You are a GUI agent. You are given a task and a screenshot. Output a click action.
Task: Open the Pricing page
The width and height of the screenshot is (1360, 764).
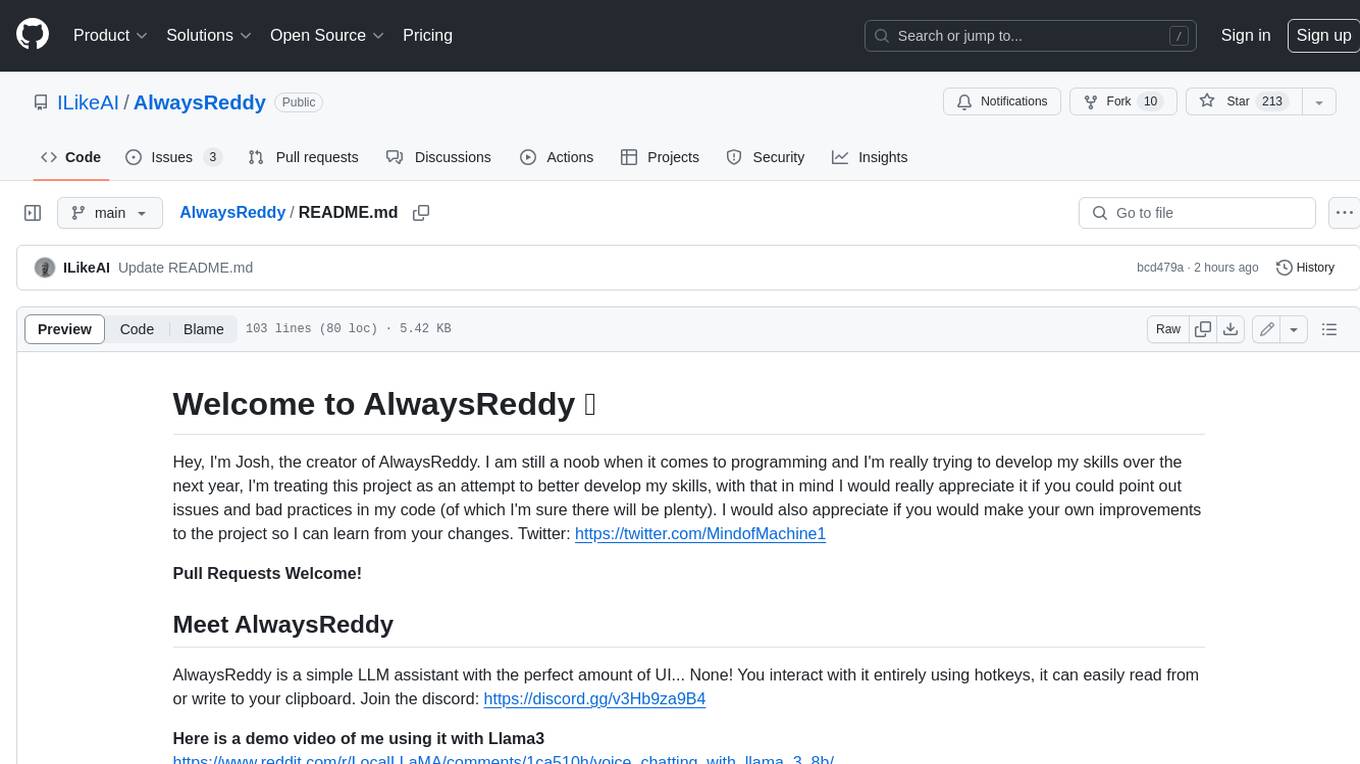(x=427, y=35)
